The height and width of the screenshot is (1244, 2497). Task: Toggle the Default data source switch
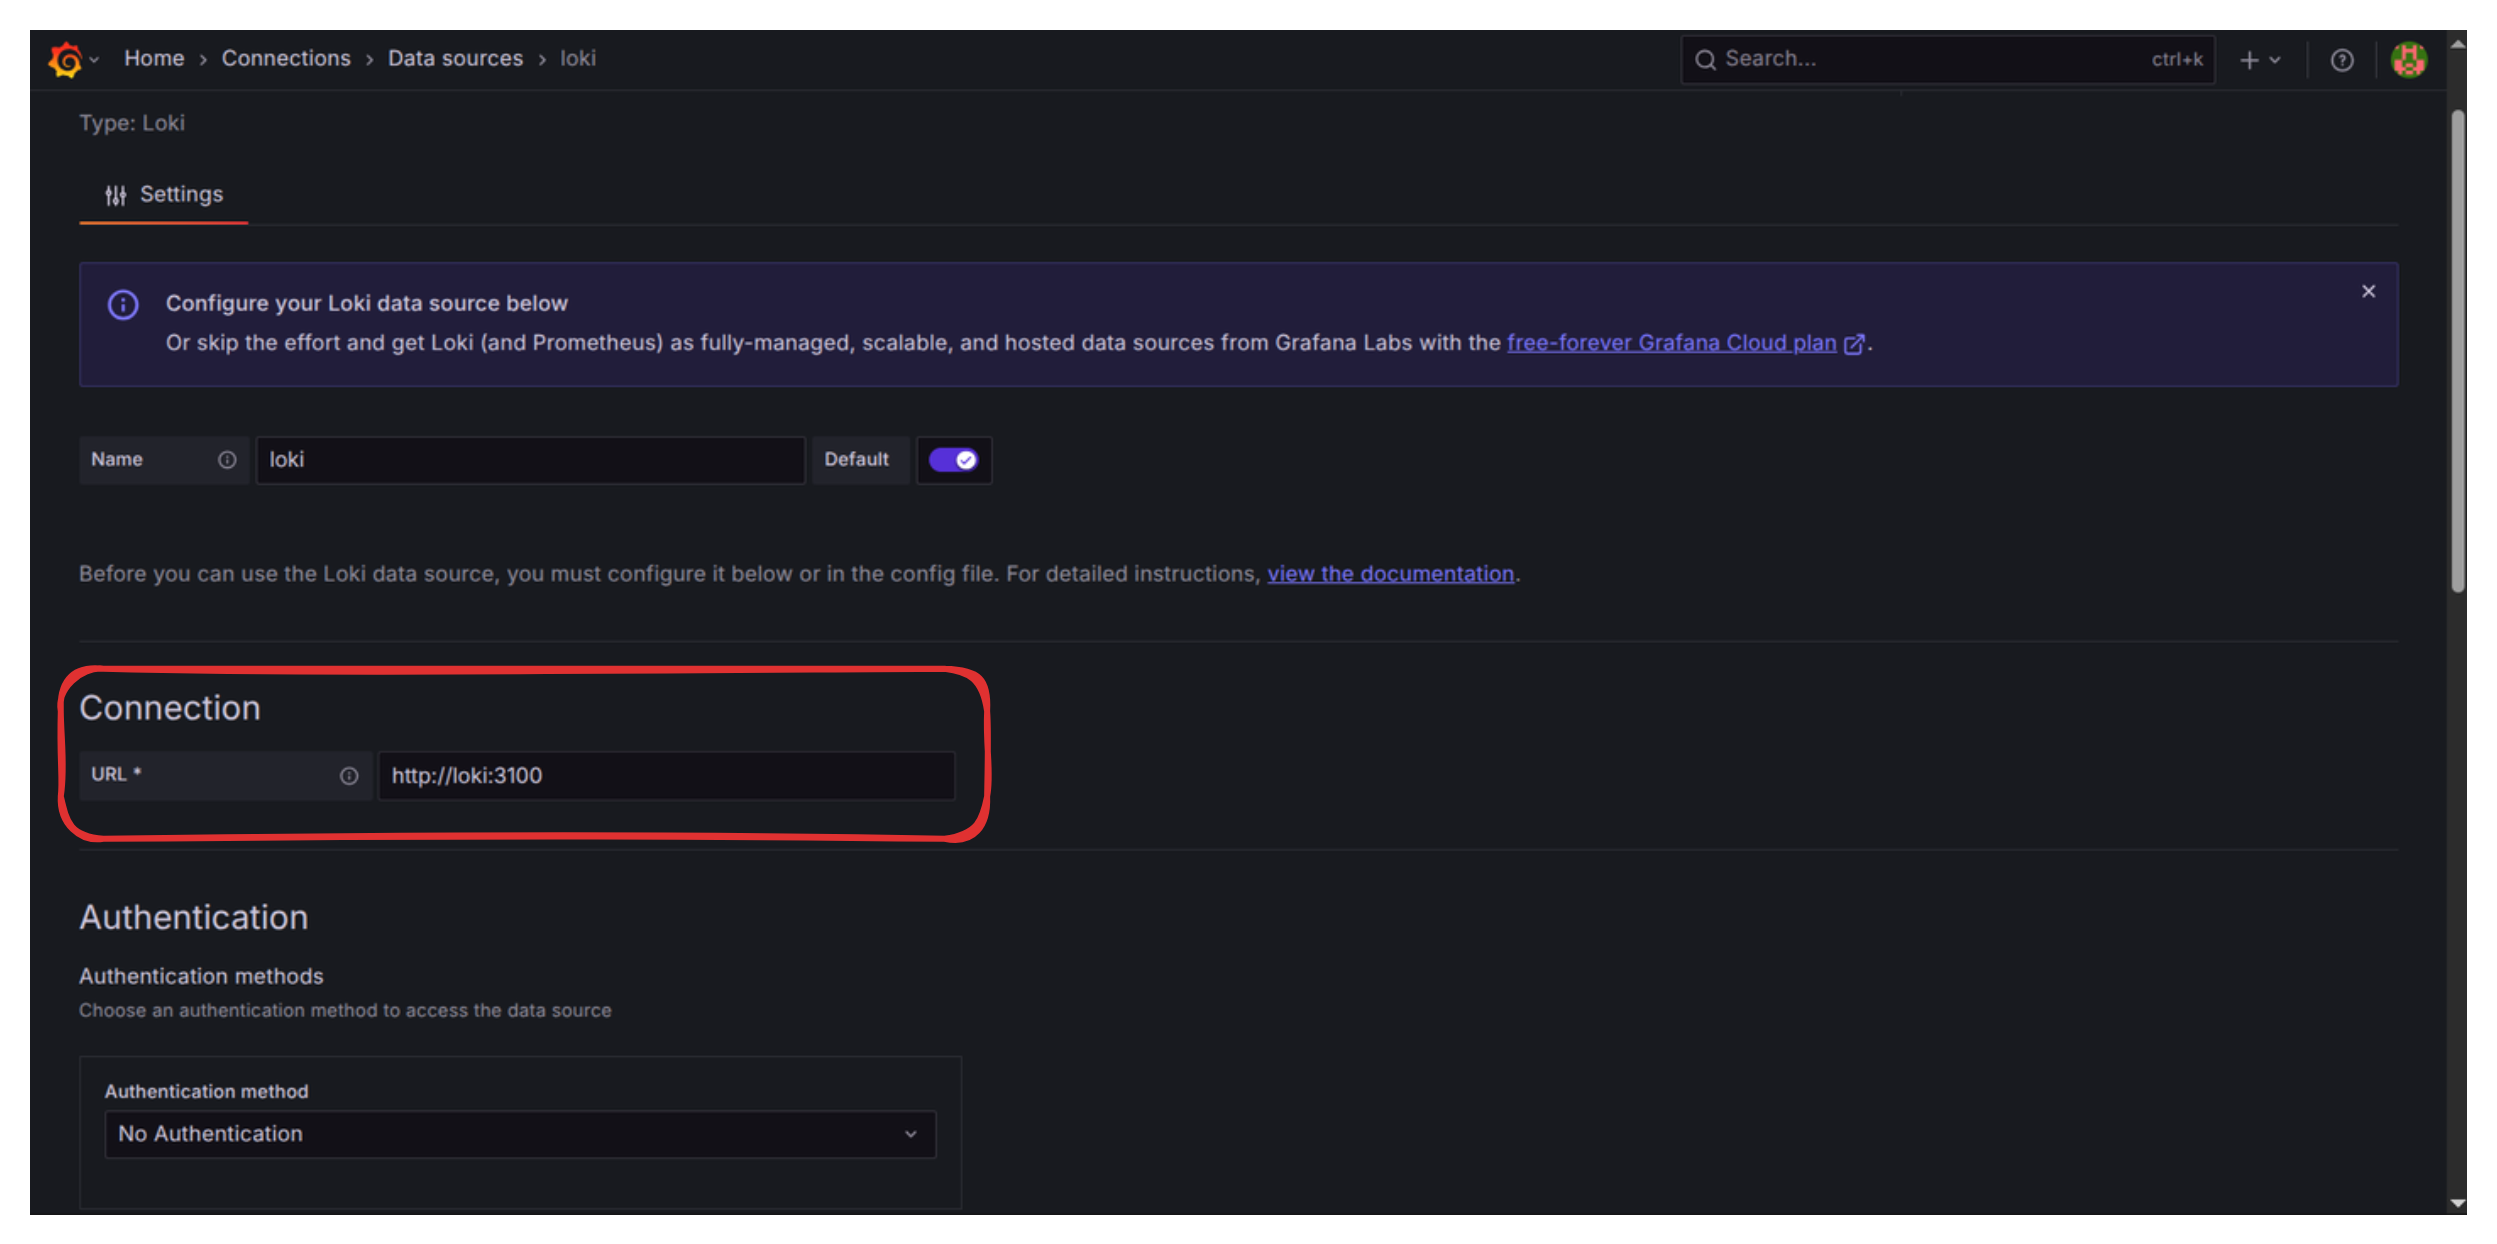[954, 460]
